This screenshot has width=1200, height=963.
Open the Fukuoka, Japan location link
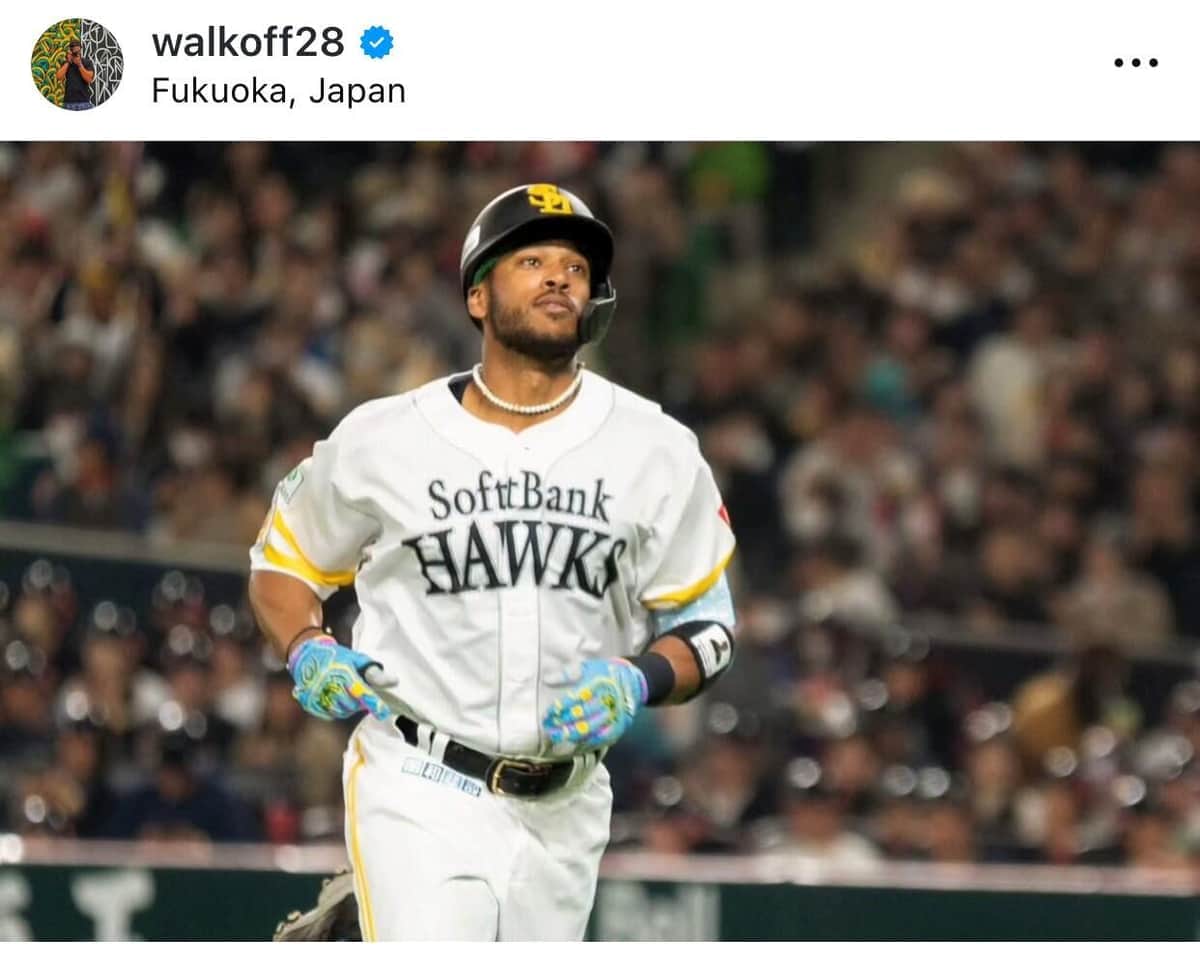(x=279, y=91)
